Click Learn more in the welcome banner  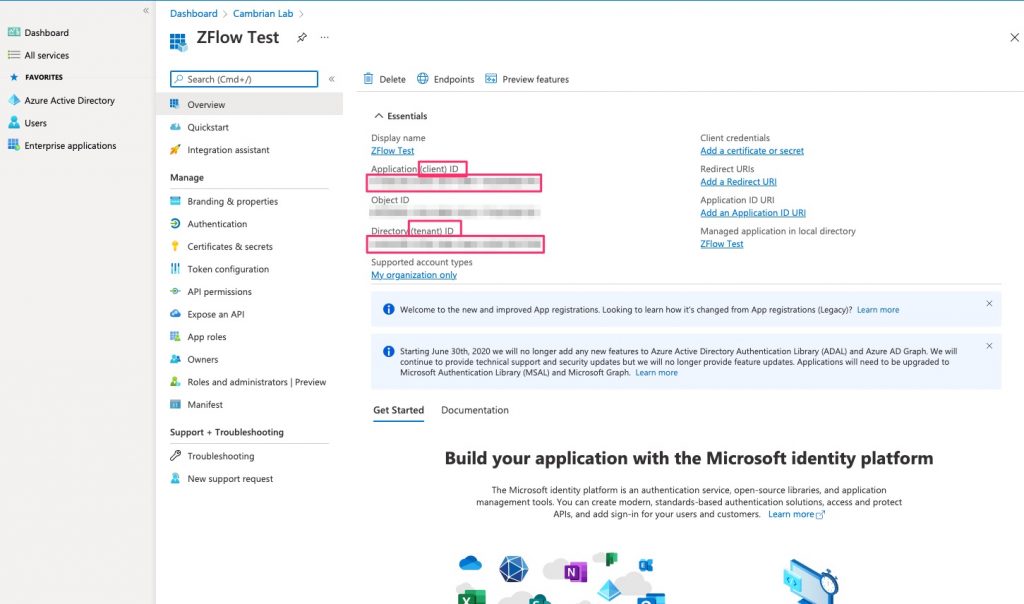pyautogui.click(x=878, y=310)
